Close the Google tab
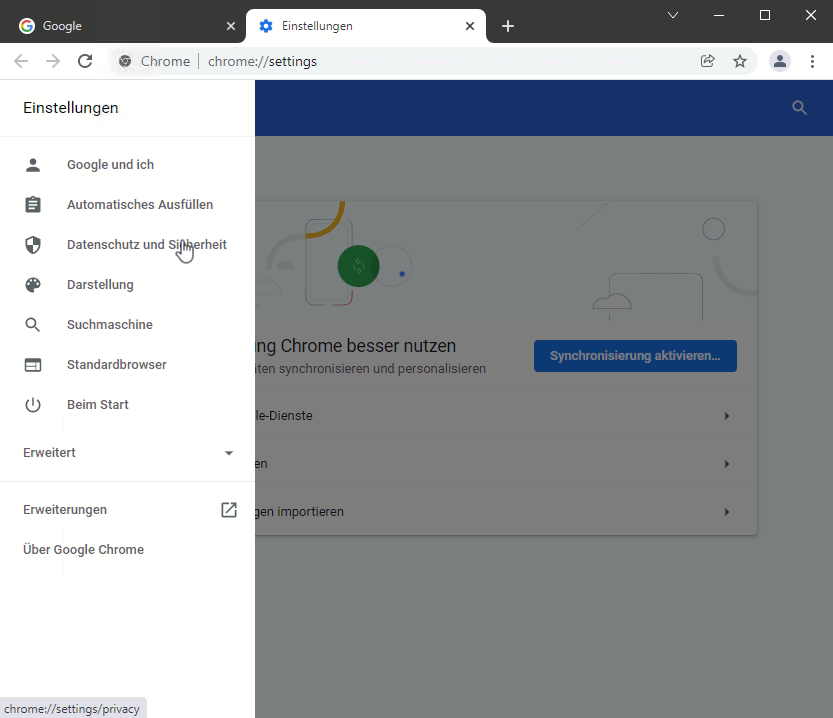The width and height of the screenshot is (833, 718). [x=231, y=25]
